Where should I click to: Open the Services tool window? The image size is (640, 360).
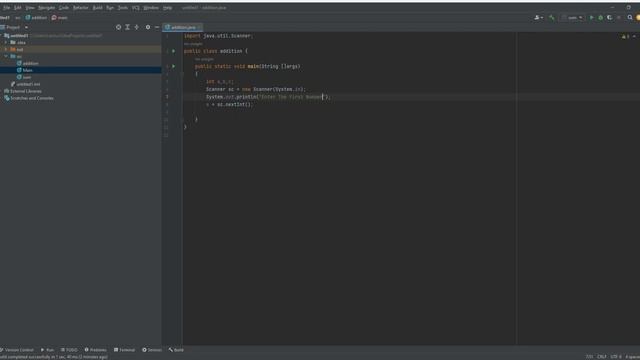pyautogui.click(x=152, y=350)
